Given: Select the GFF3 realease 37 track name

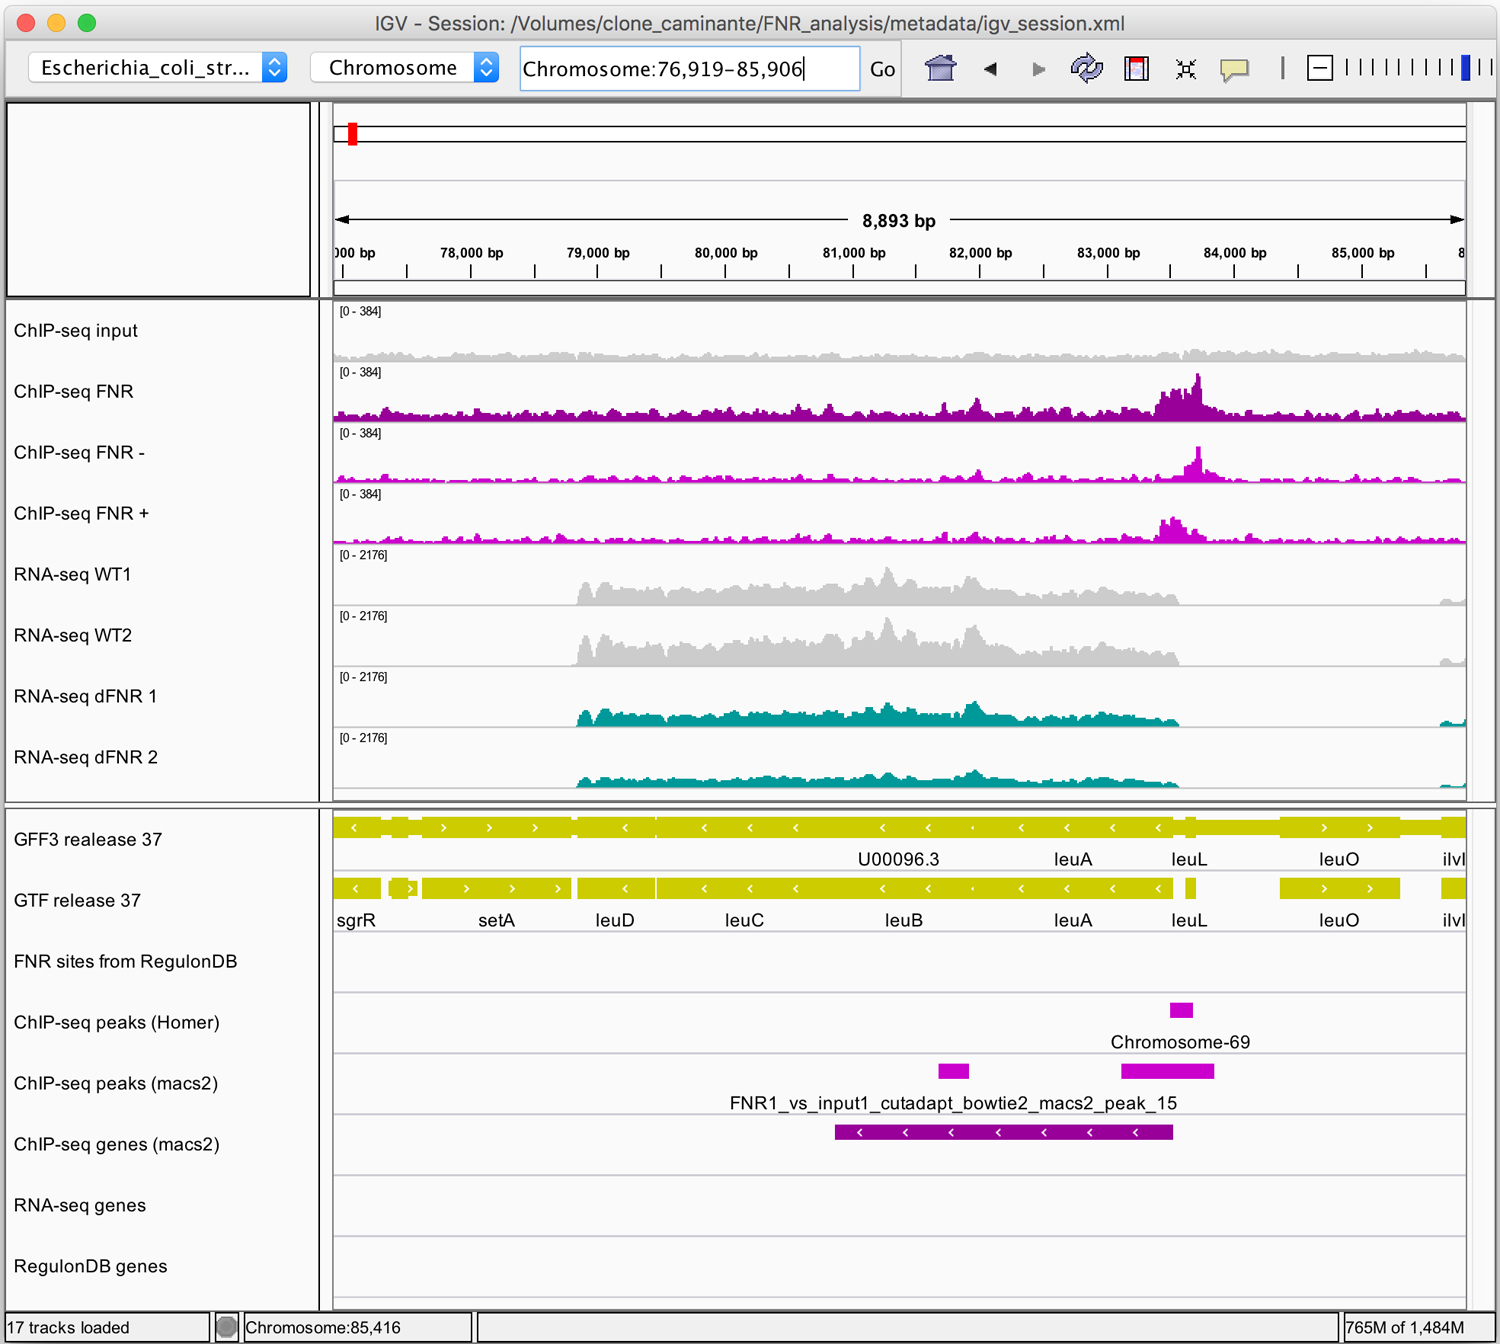Looking at the screenshot, I should (x=88, y=840).
